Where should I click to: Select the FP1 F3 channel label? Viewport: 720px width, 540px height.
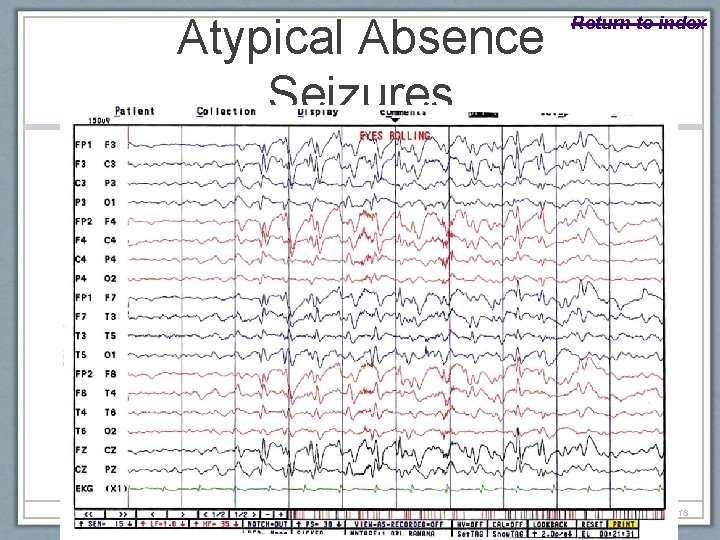[x=96, y=145]
